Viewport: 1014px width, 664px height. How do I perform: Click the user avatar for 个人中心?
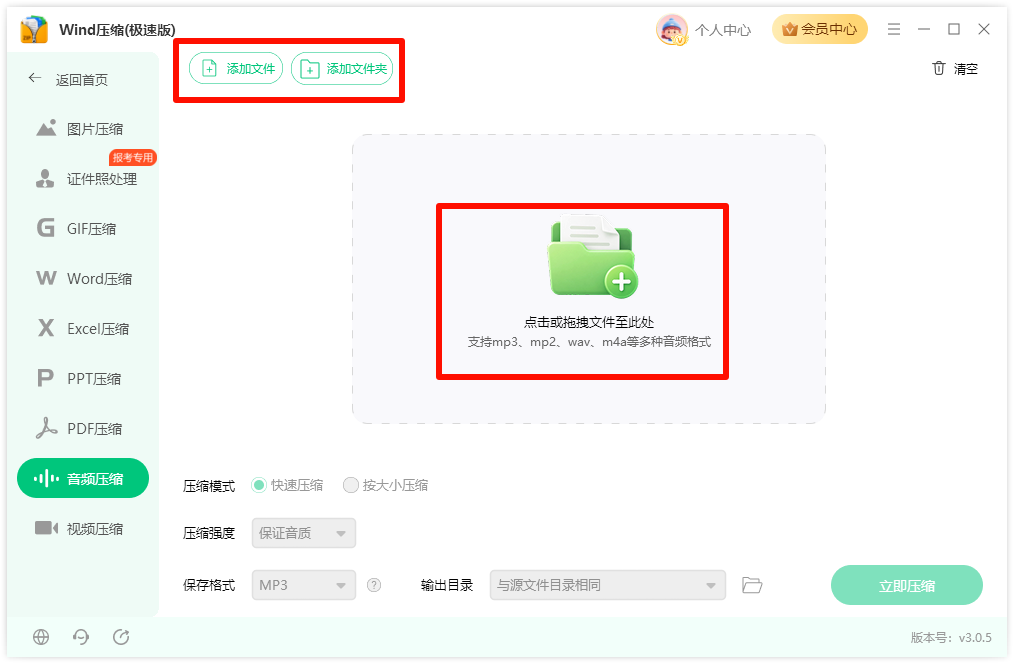671,30
